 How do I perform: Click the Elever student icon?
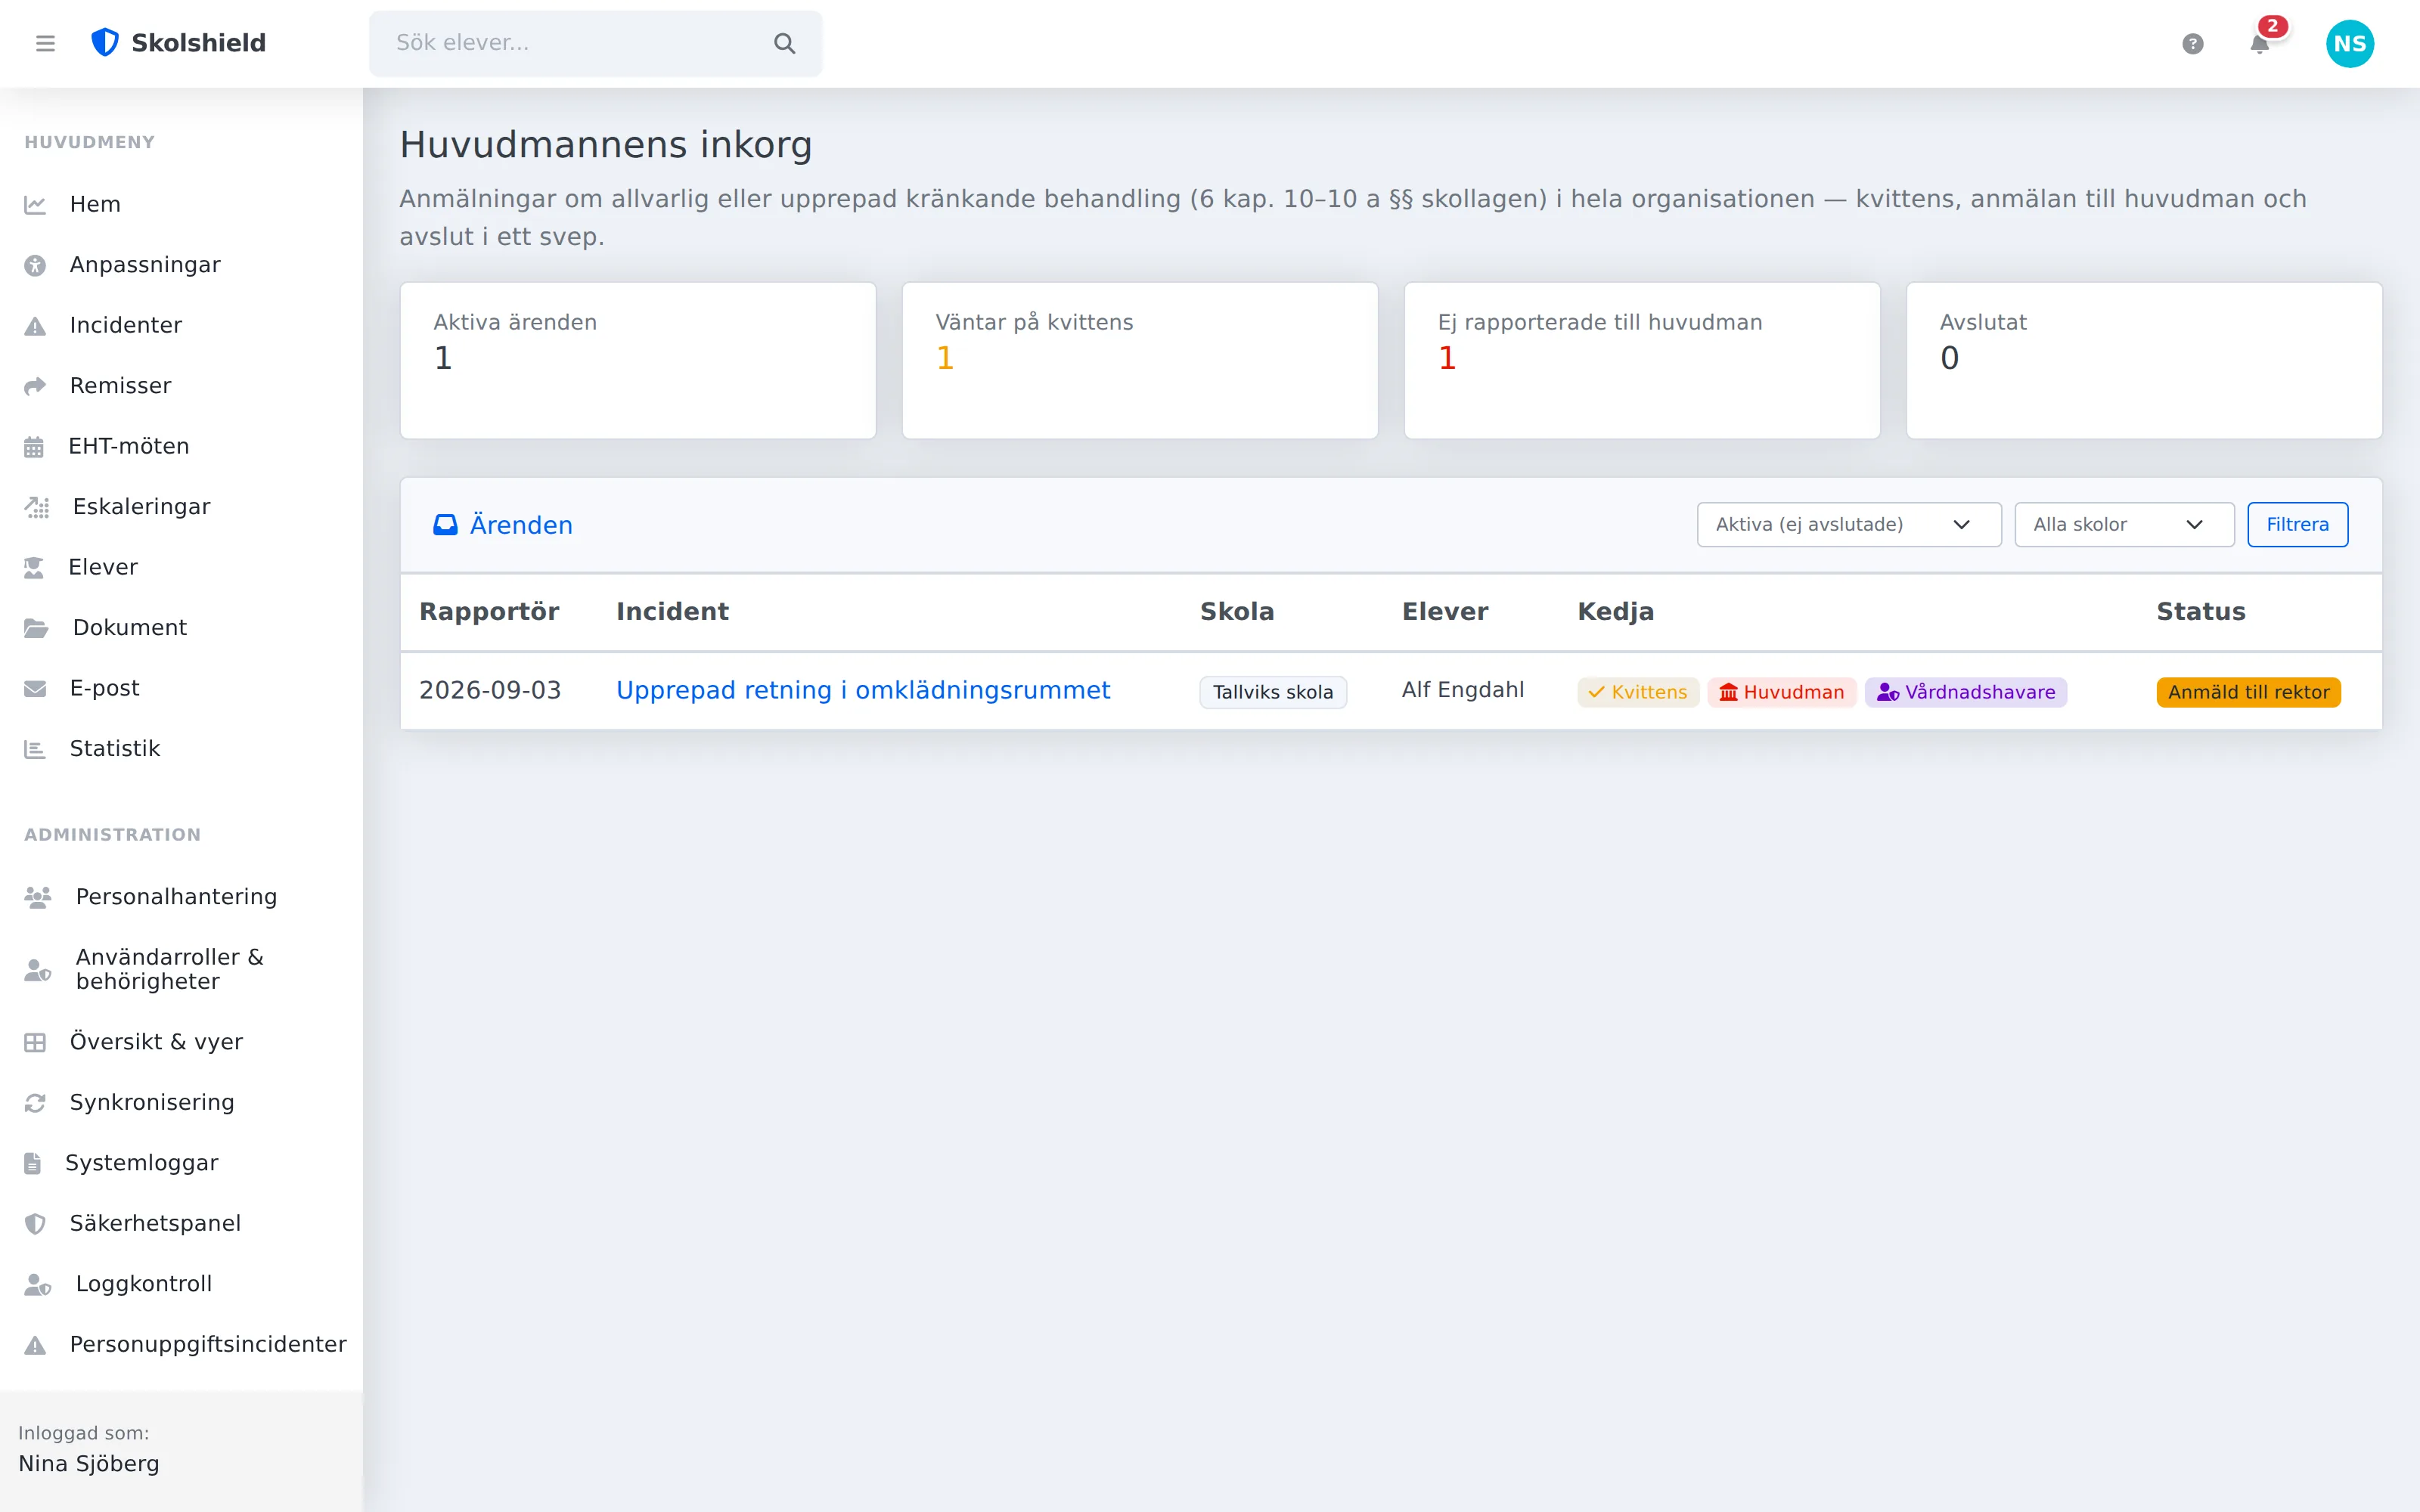pyautogui.click(x=34, y=568)
